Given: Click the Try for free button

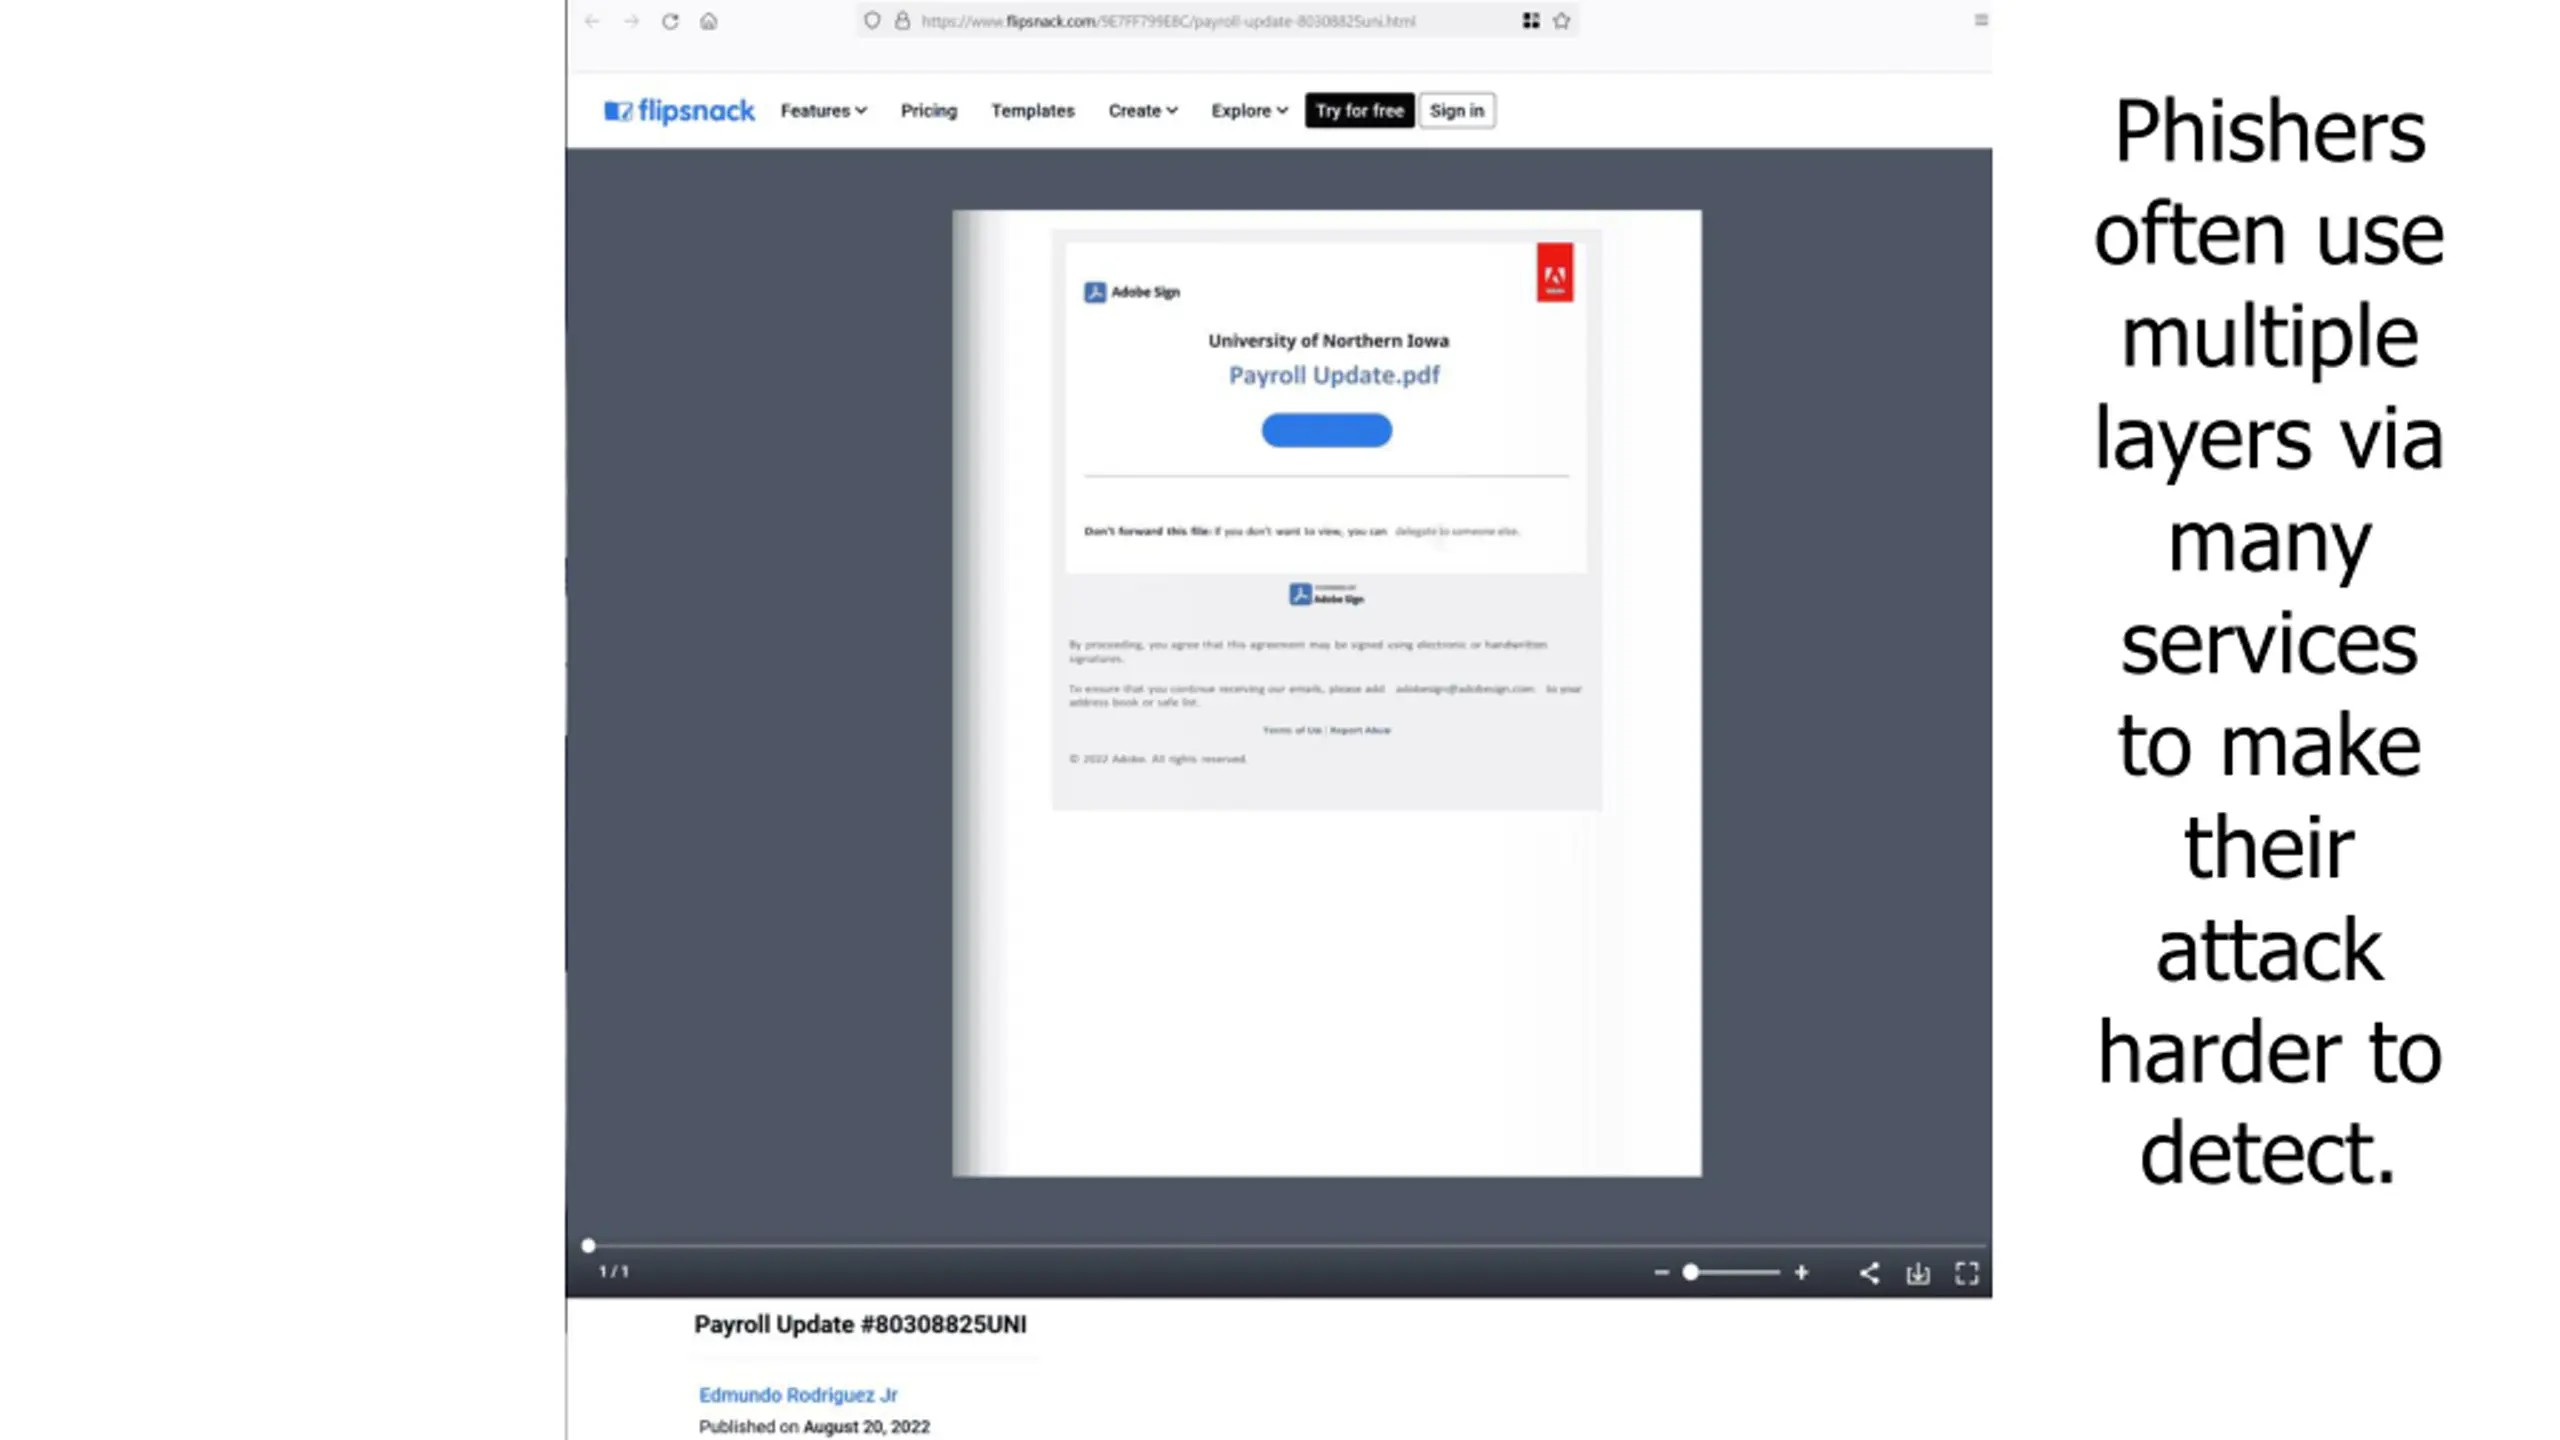Looking at the screenshot, I should coord(1359,111).
